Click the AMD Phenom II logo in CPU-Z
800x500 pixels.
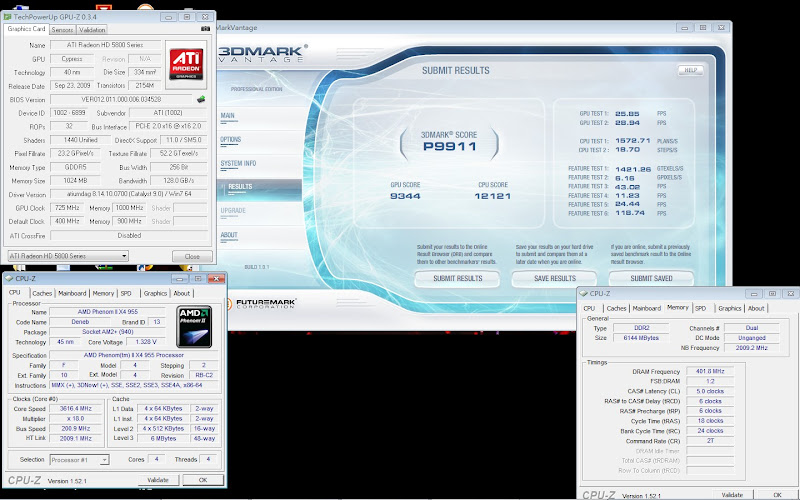point(194,327)
